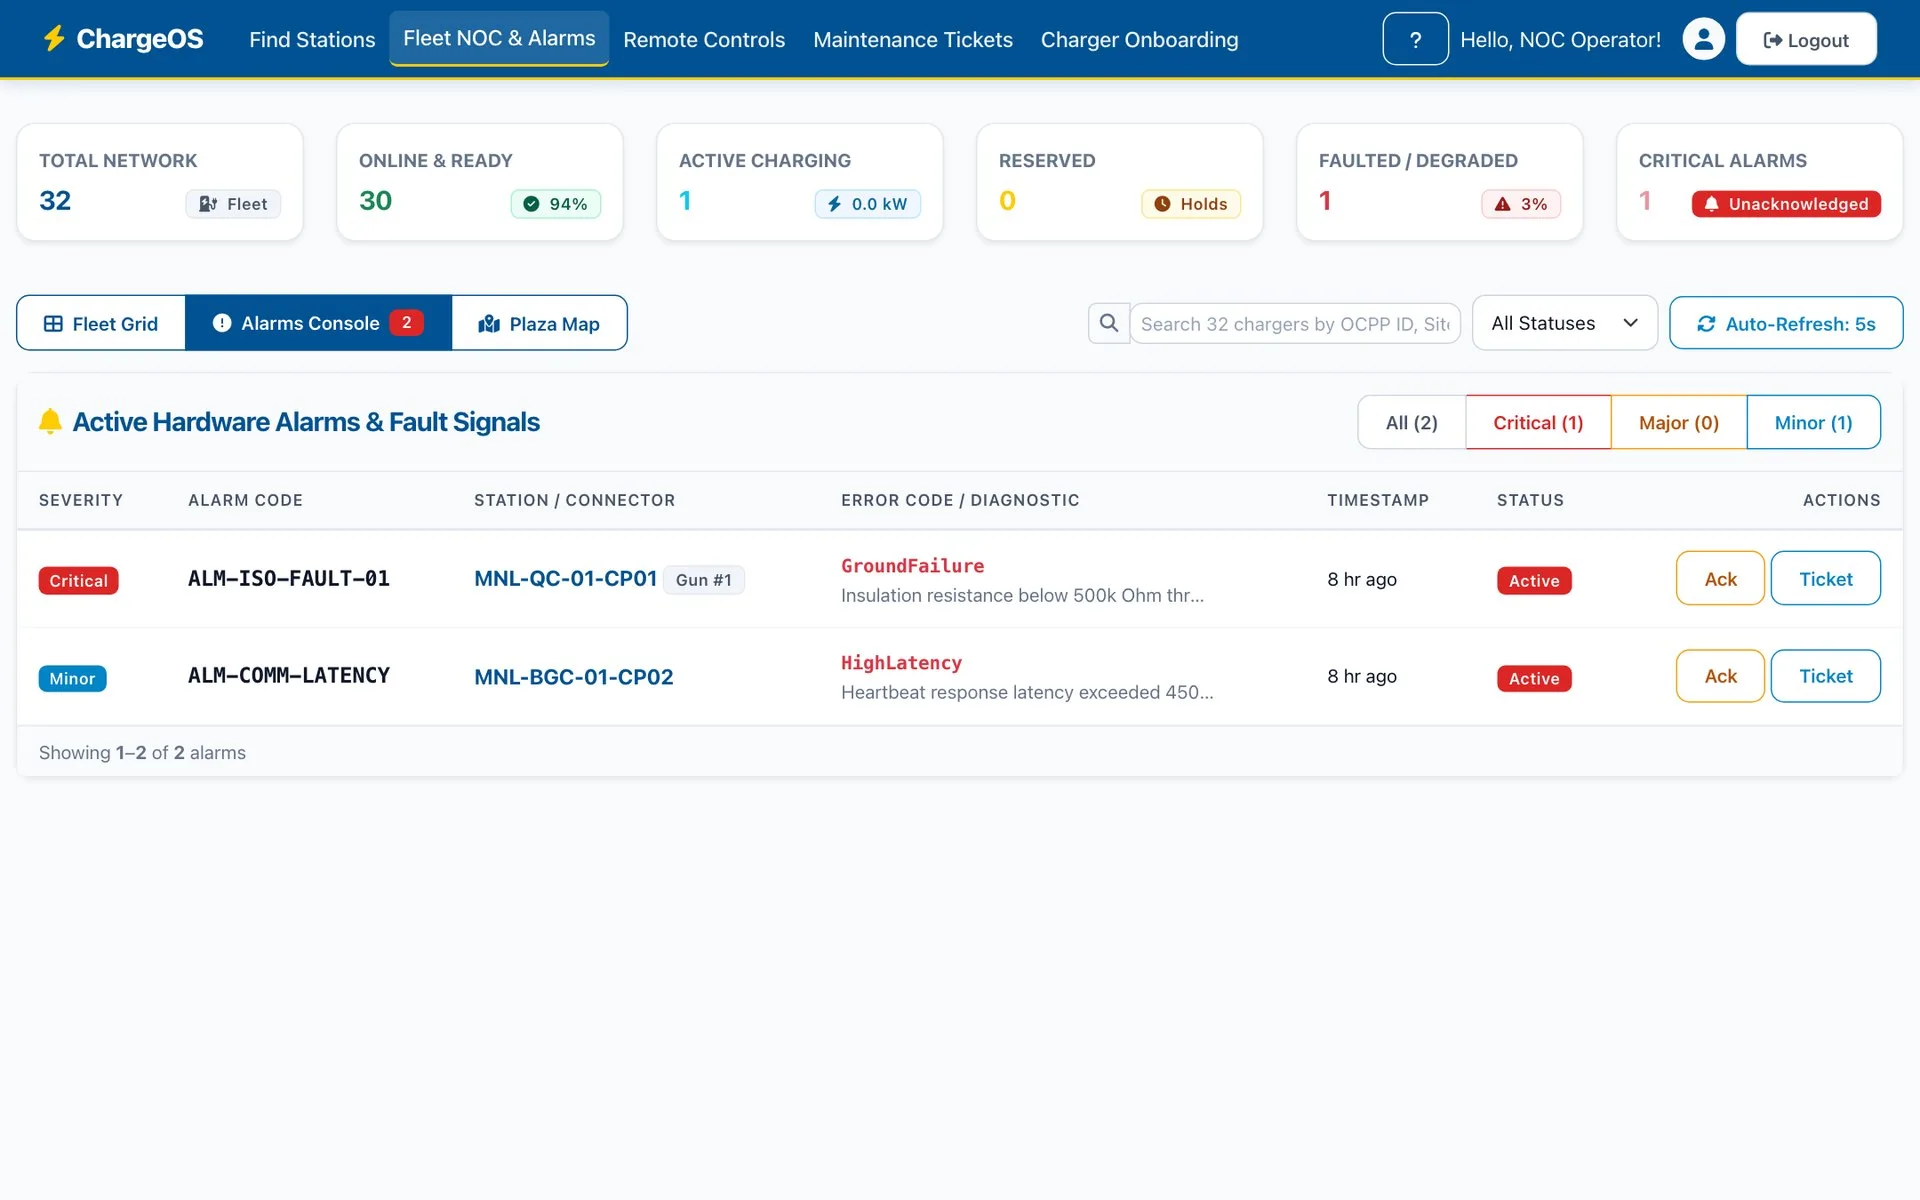
Task: Open Charger Onboarding page
Action: tap(1139, 40)
